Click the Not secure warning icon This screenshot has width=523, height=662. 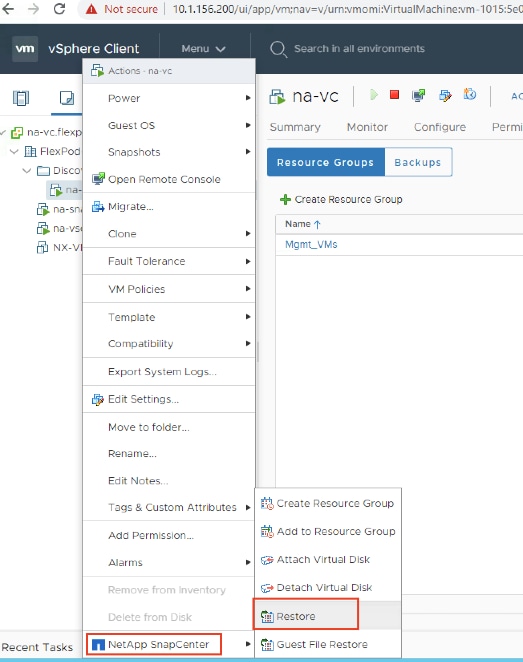pyautogui.click(x=91, y=9)
